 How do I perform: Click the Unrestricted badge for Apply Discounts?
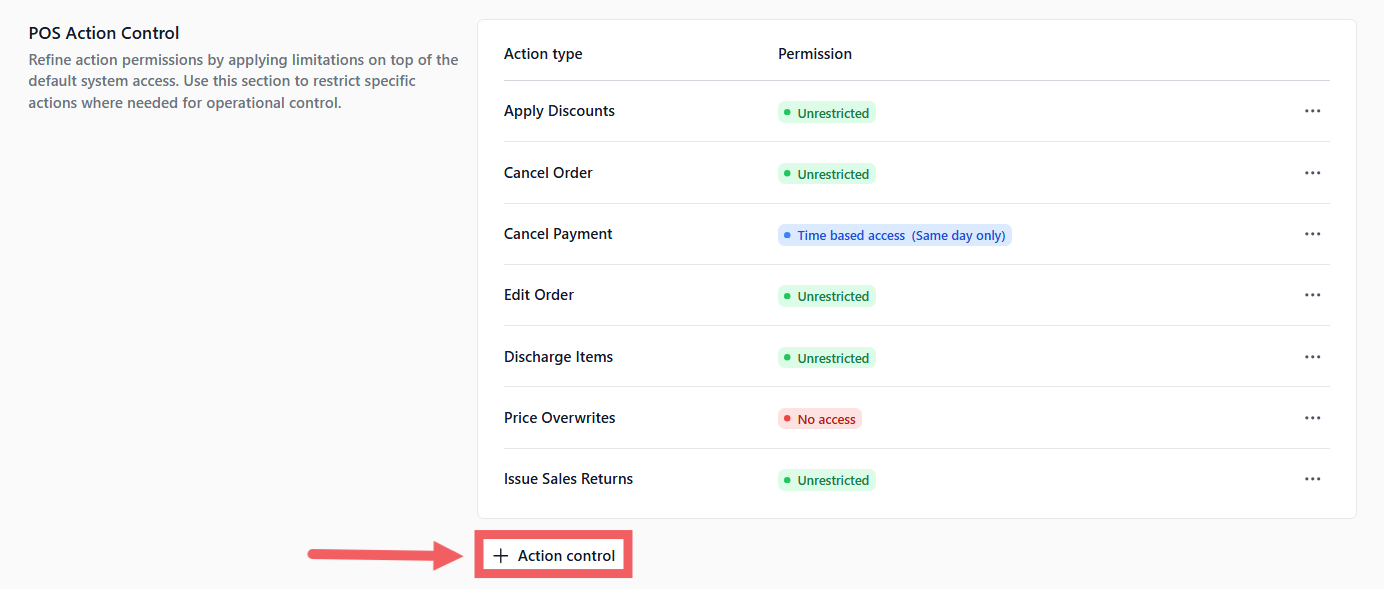[826, 113]
